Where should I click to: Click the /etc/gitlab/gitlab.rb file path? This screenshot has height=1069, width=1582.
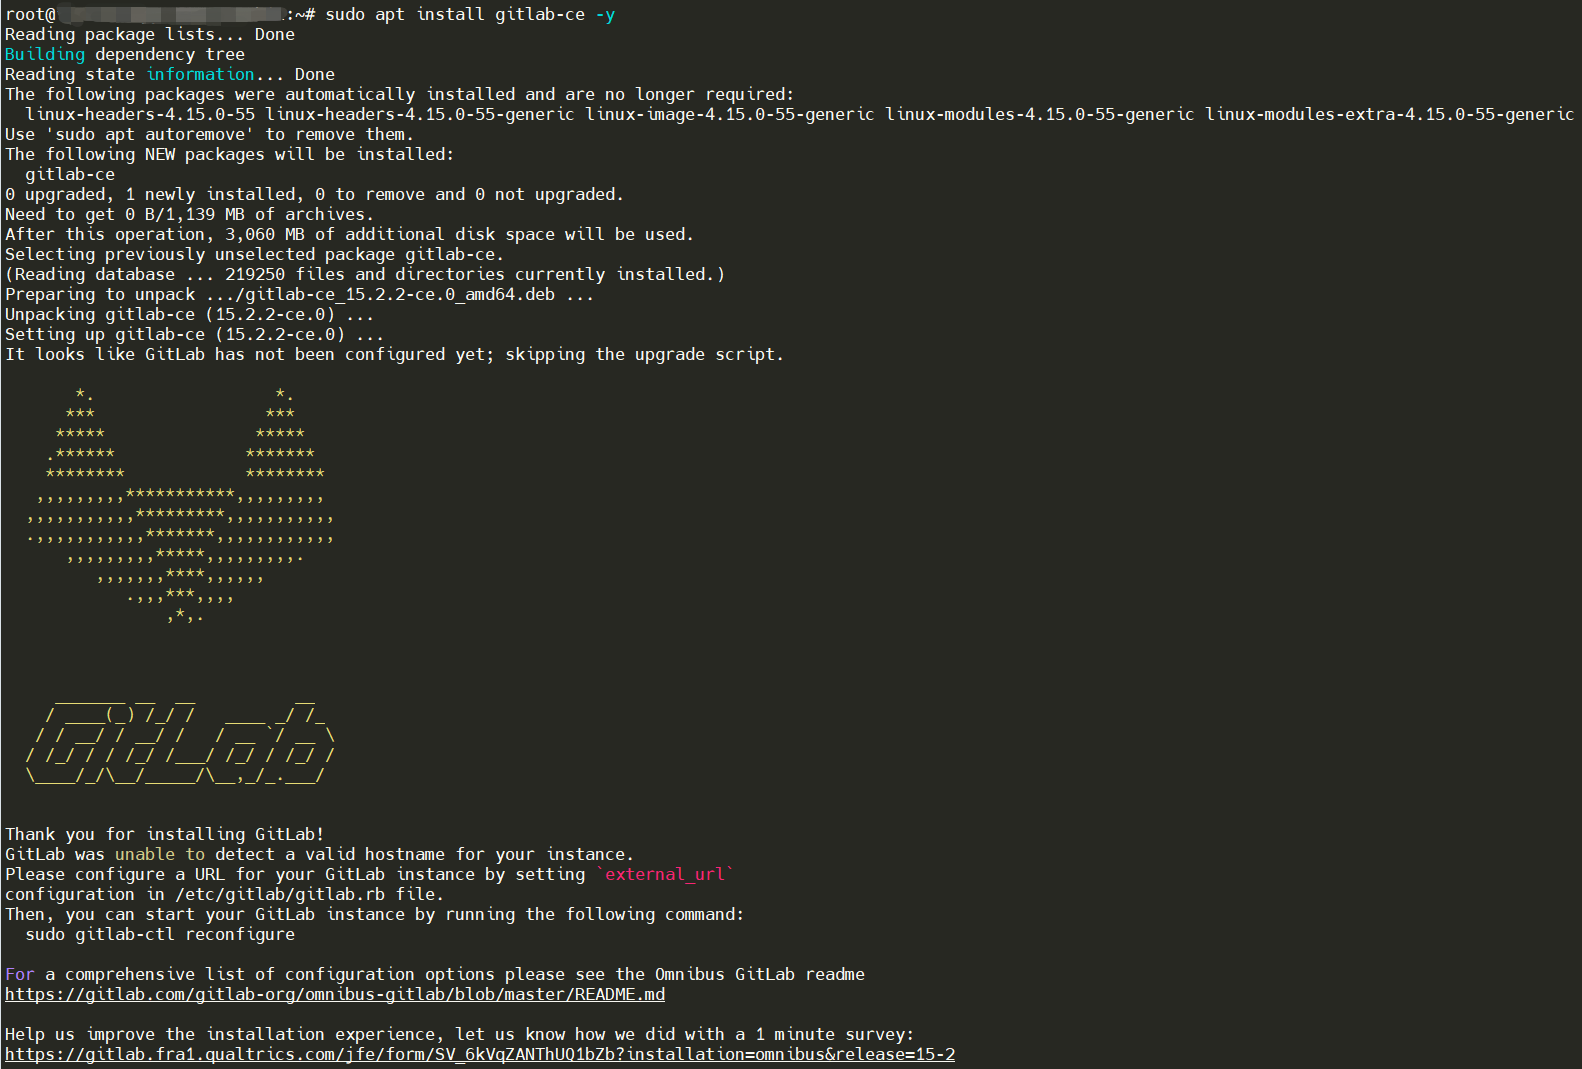(x=280, y=894)
